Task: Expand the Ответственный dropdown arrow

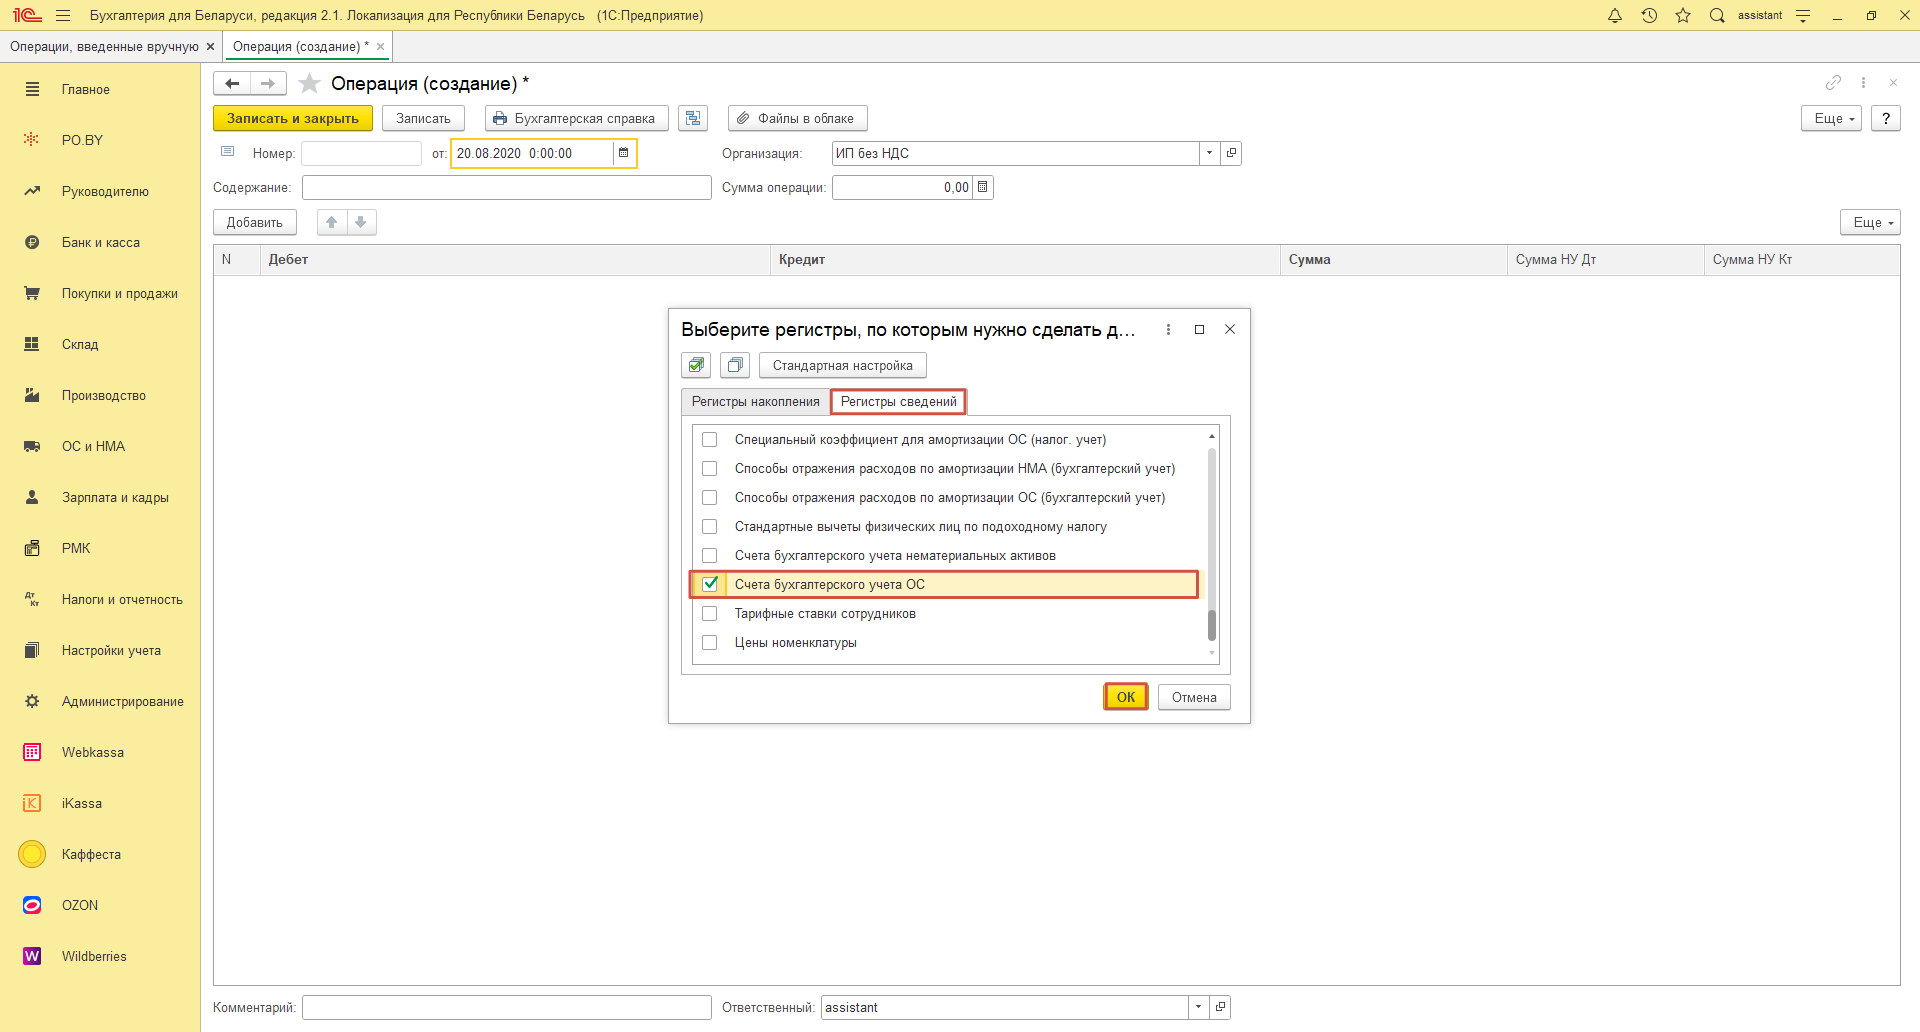Action: click(x=1198, y=1007)
